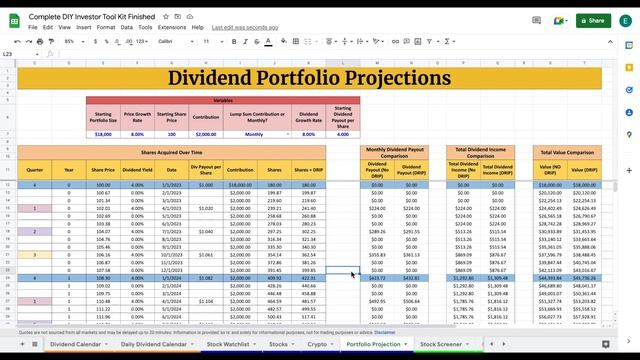Open the Tasks side panel

(x=629, y=90)
